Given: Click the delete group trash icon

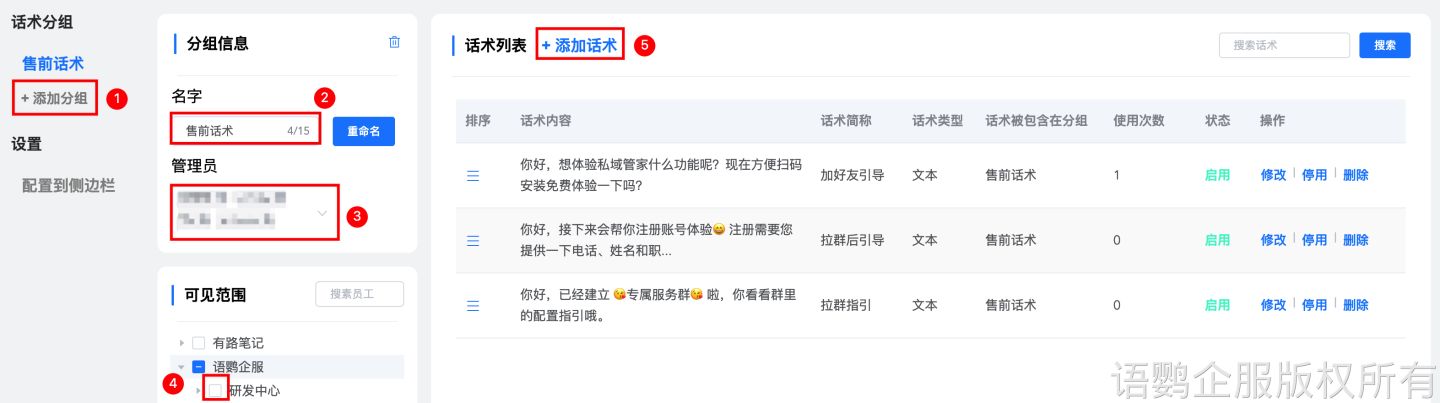Looking at the screenshot, I should (x=394, y=43).
